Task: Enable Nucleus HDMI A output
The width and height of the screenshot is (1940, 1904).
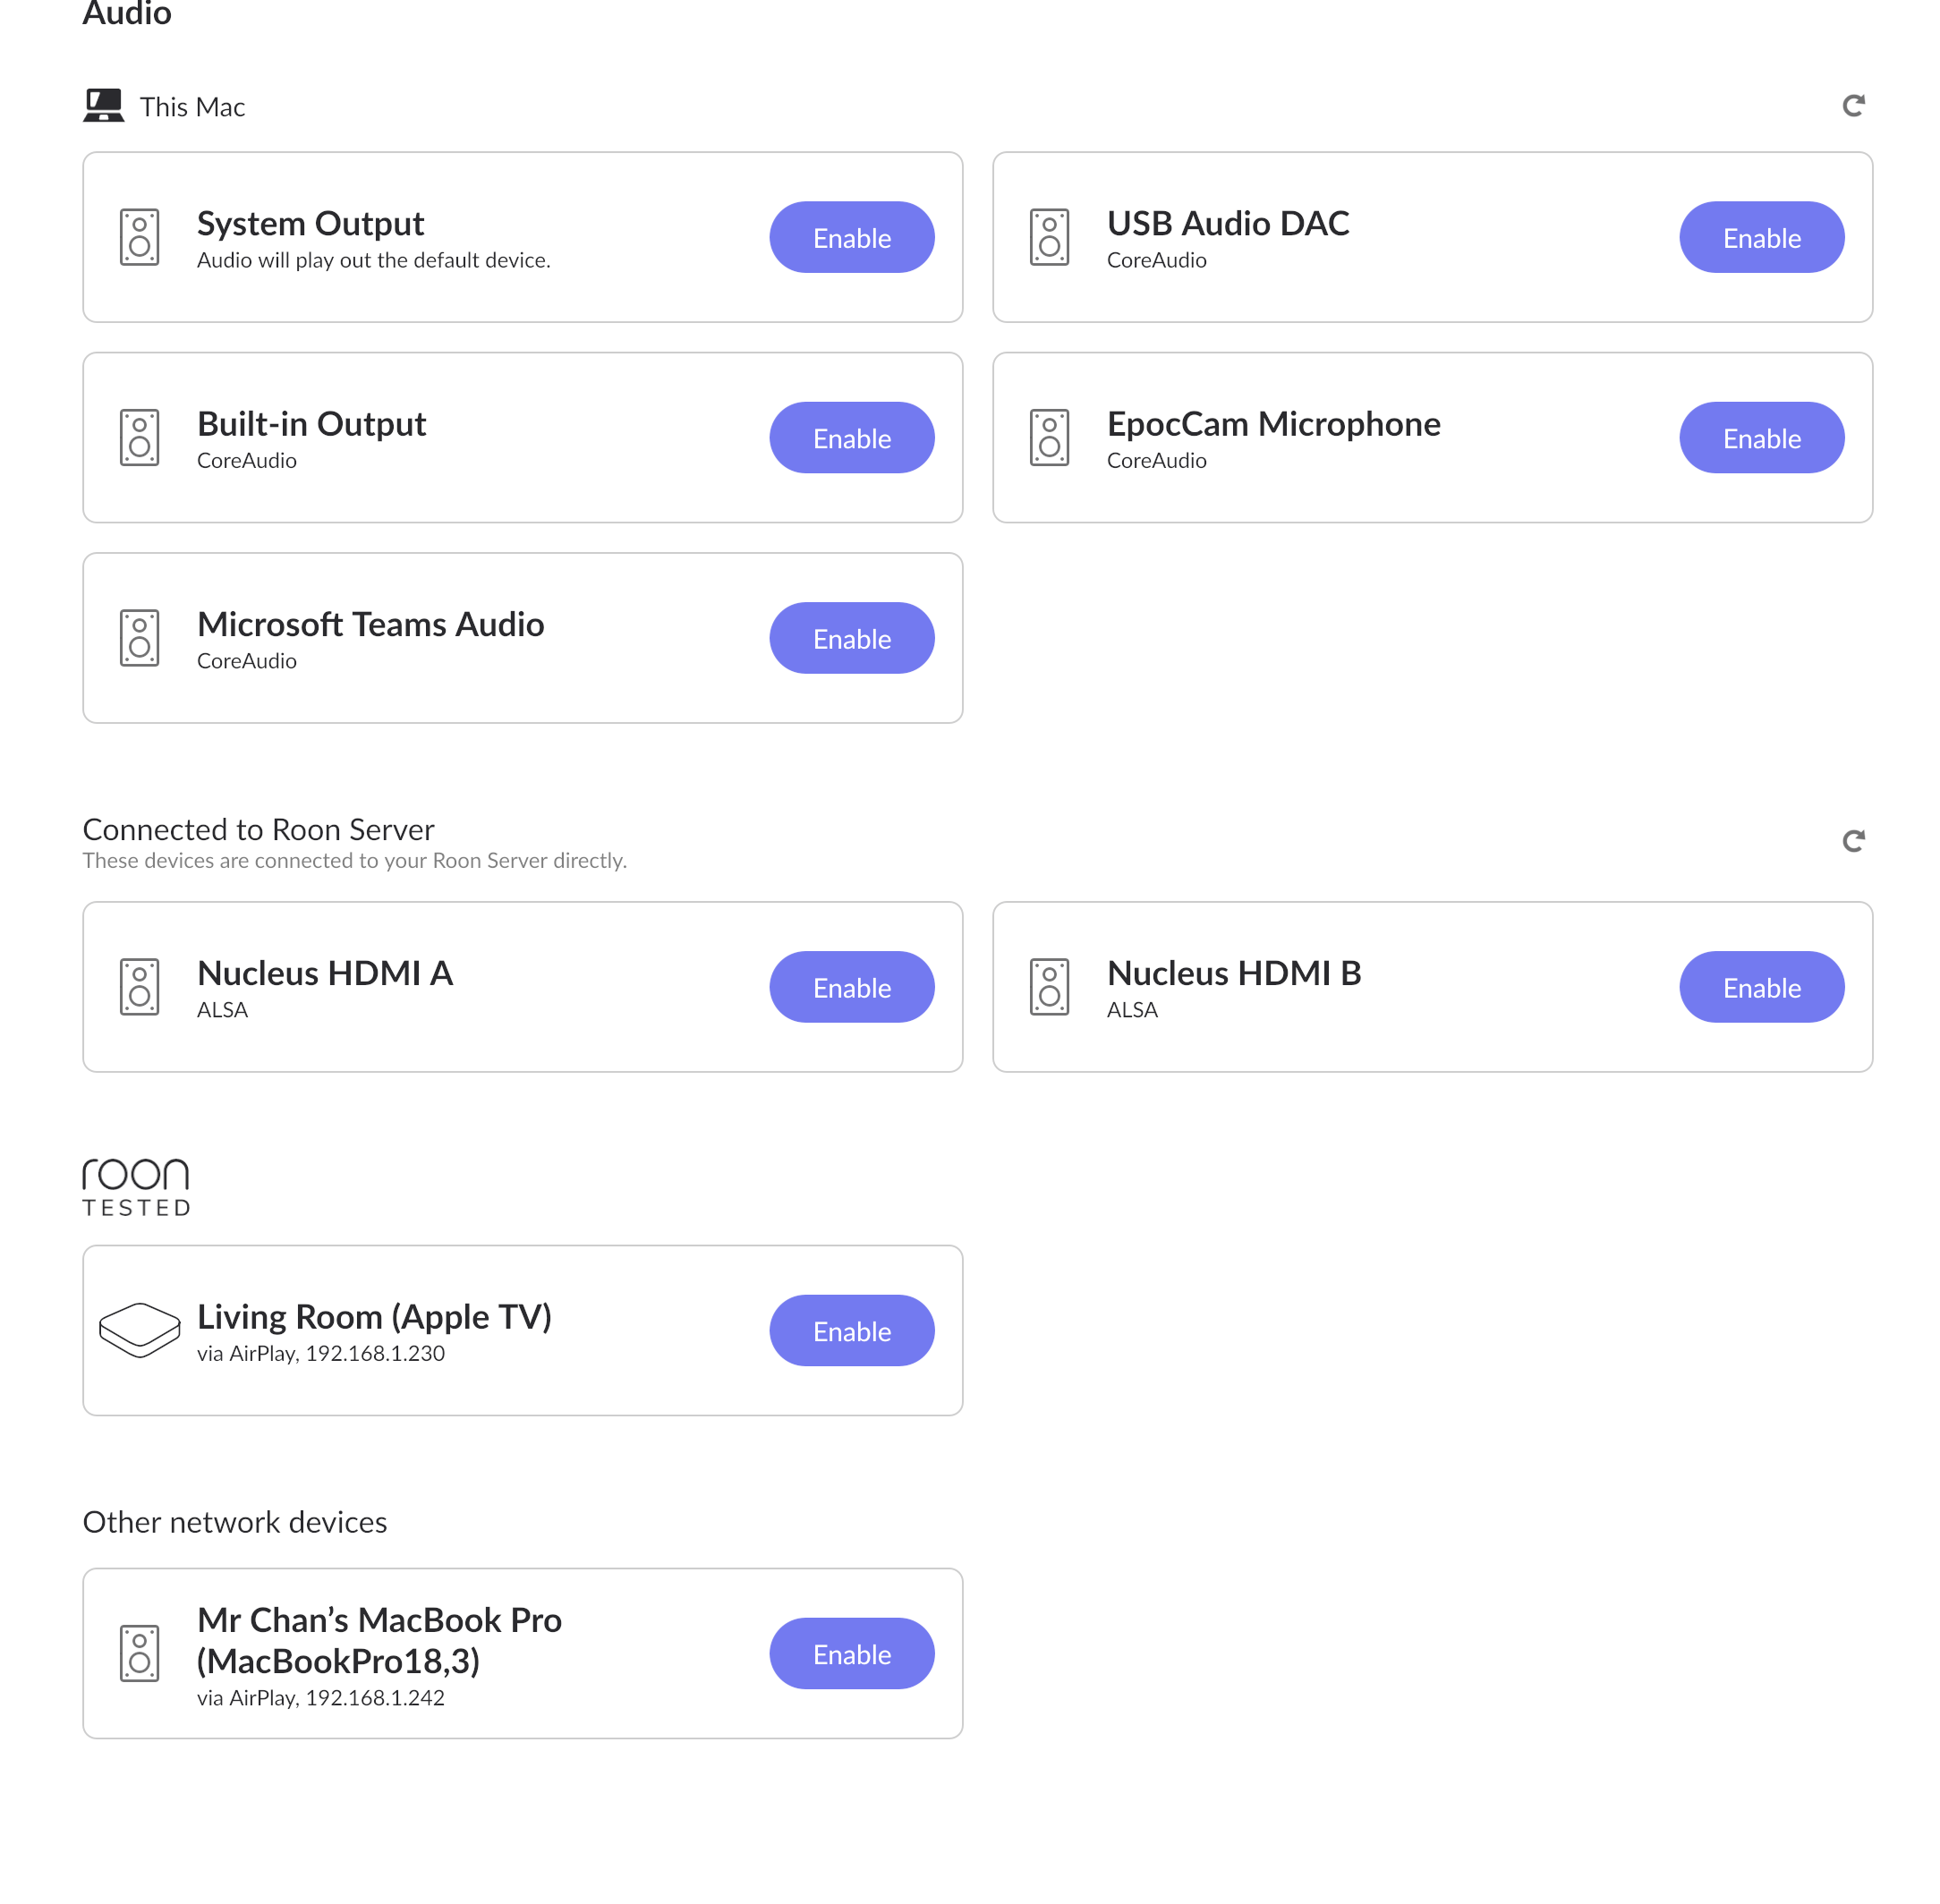Action: tap(852, 987)
